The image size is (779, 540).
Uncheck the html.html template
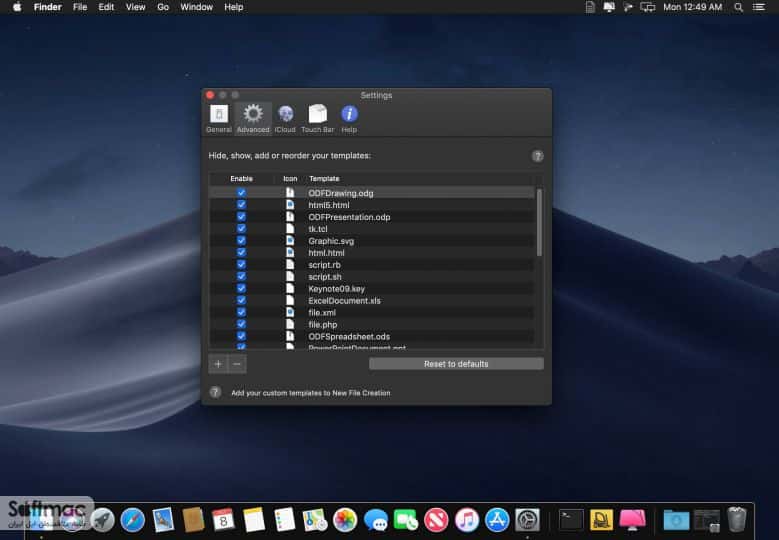[x=241, y=252]
